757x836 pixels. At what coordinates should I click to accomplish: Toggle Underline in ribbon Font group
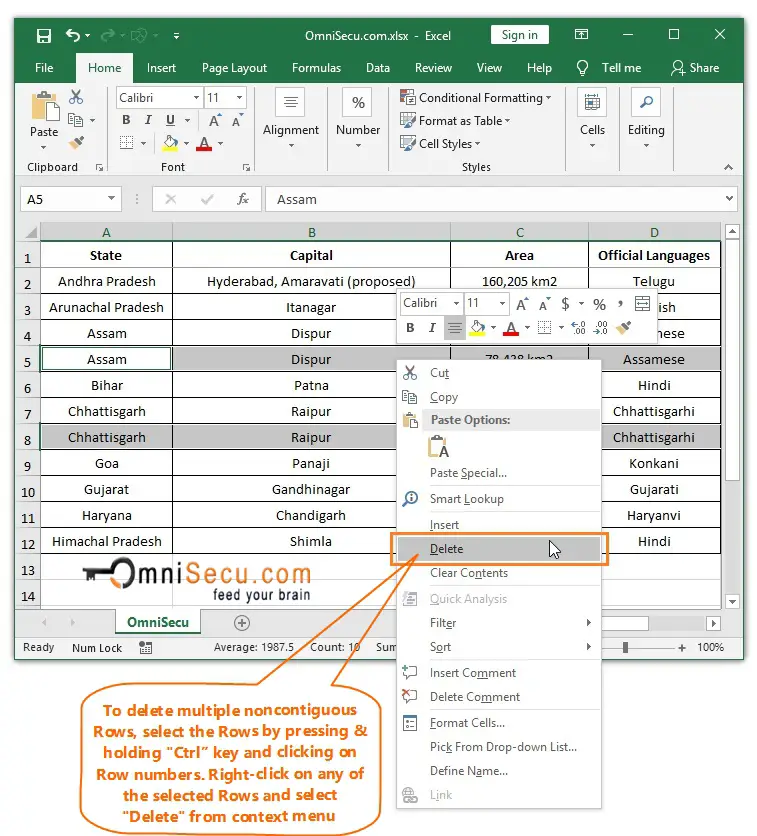171,120
